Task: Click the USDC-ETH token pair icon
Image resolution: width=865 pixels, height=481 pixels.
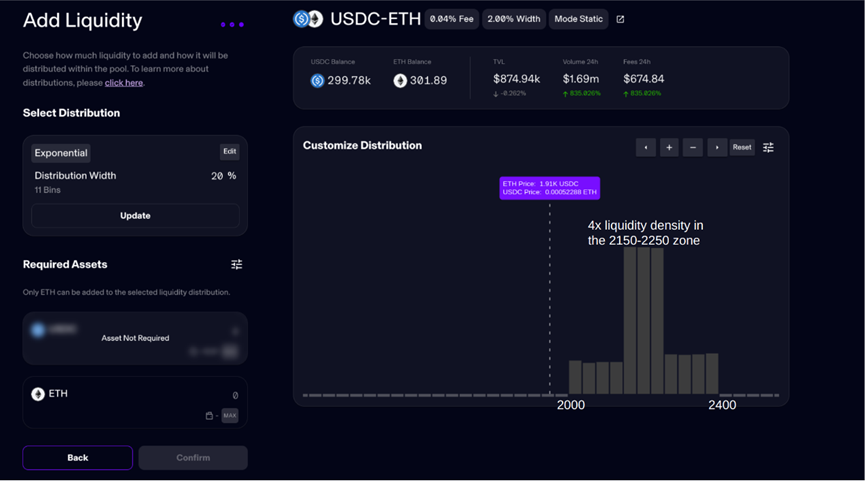Action: point(308,19)
